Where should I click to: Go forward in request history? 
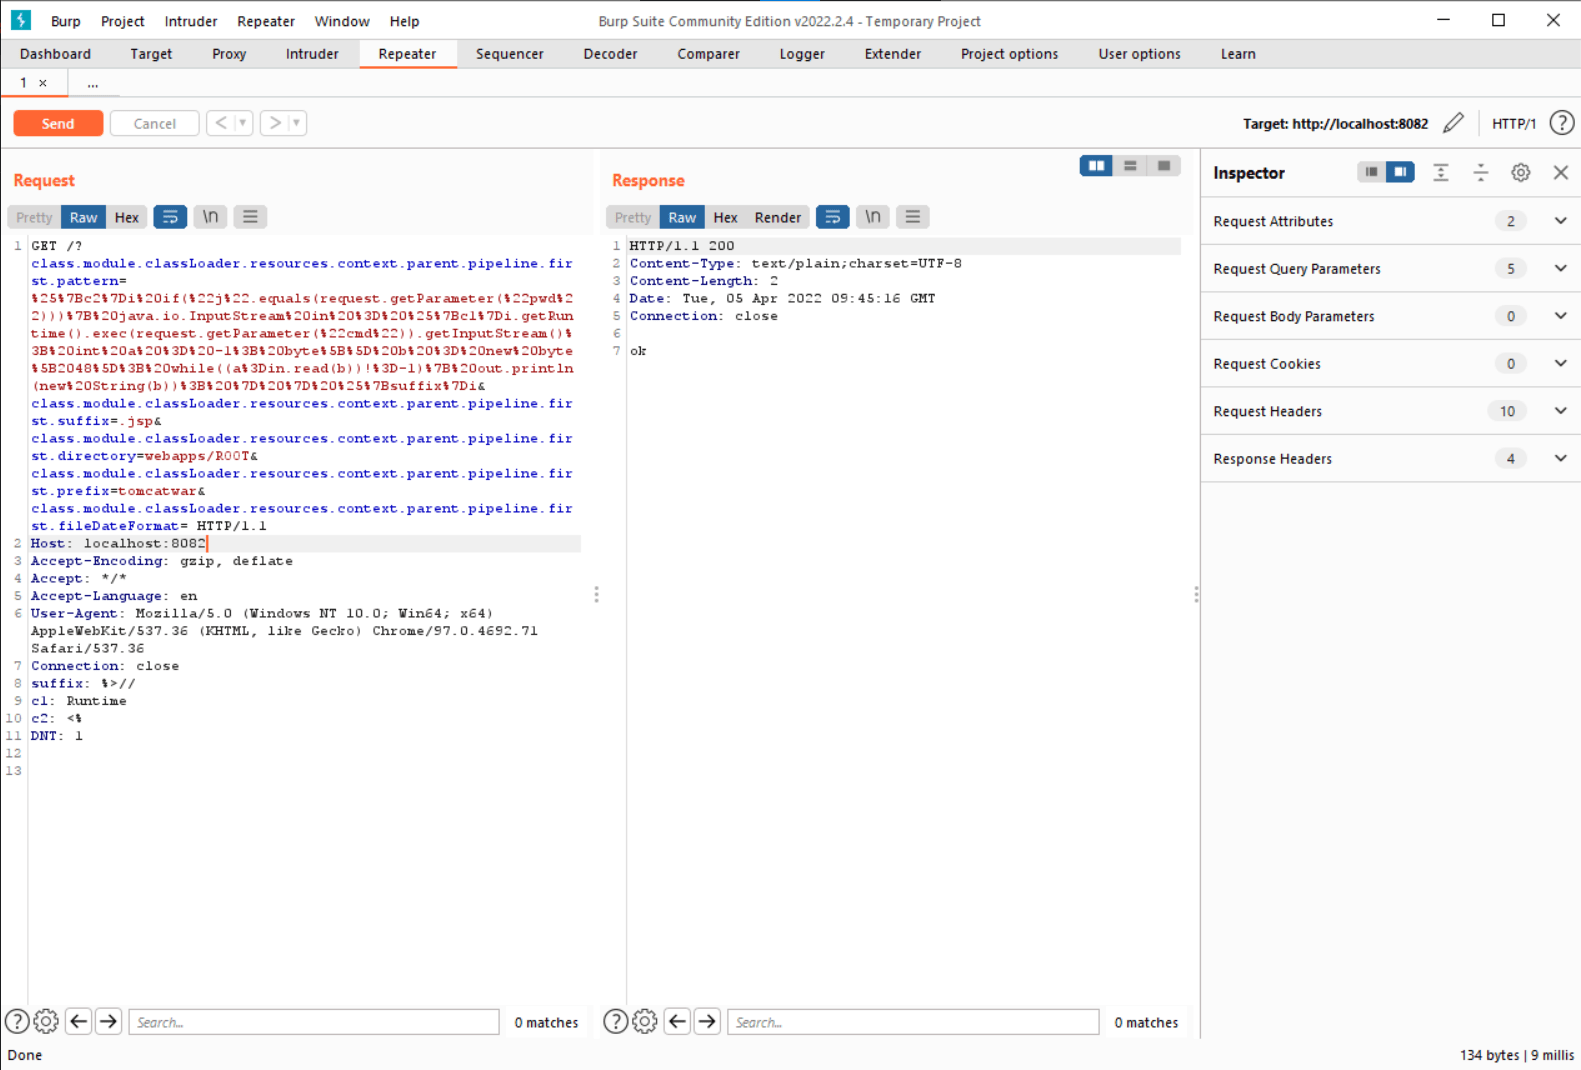click(275, 123)
